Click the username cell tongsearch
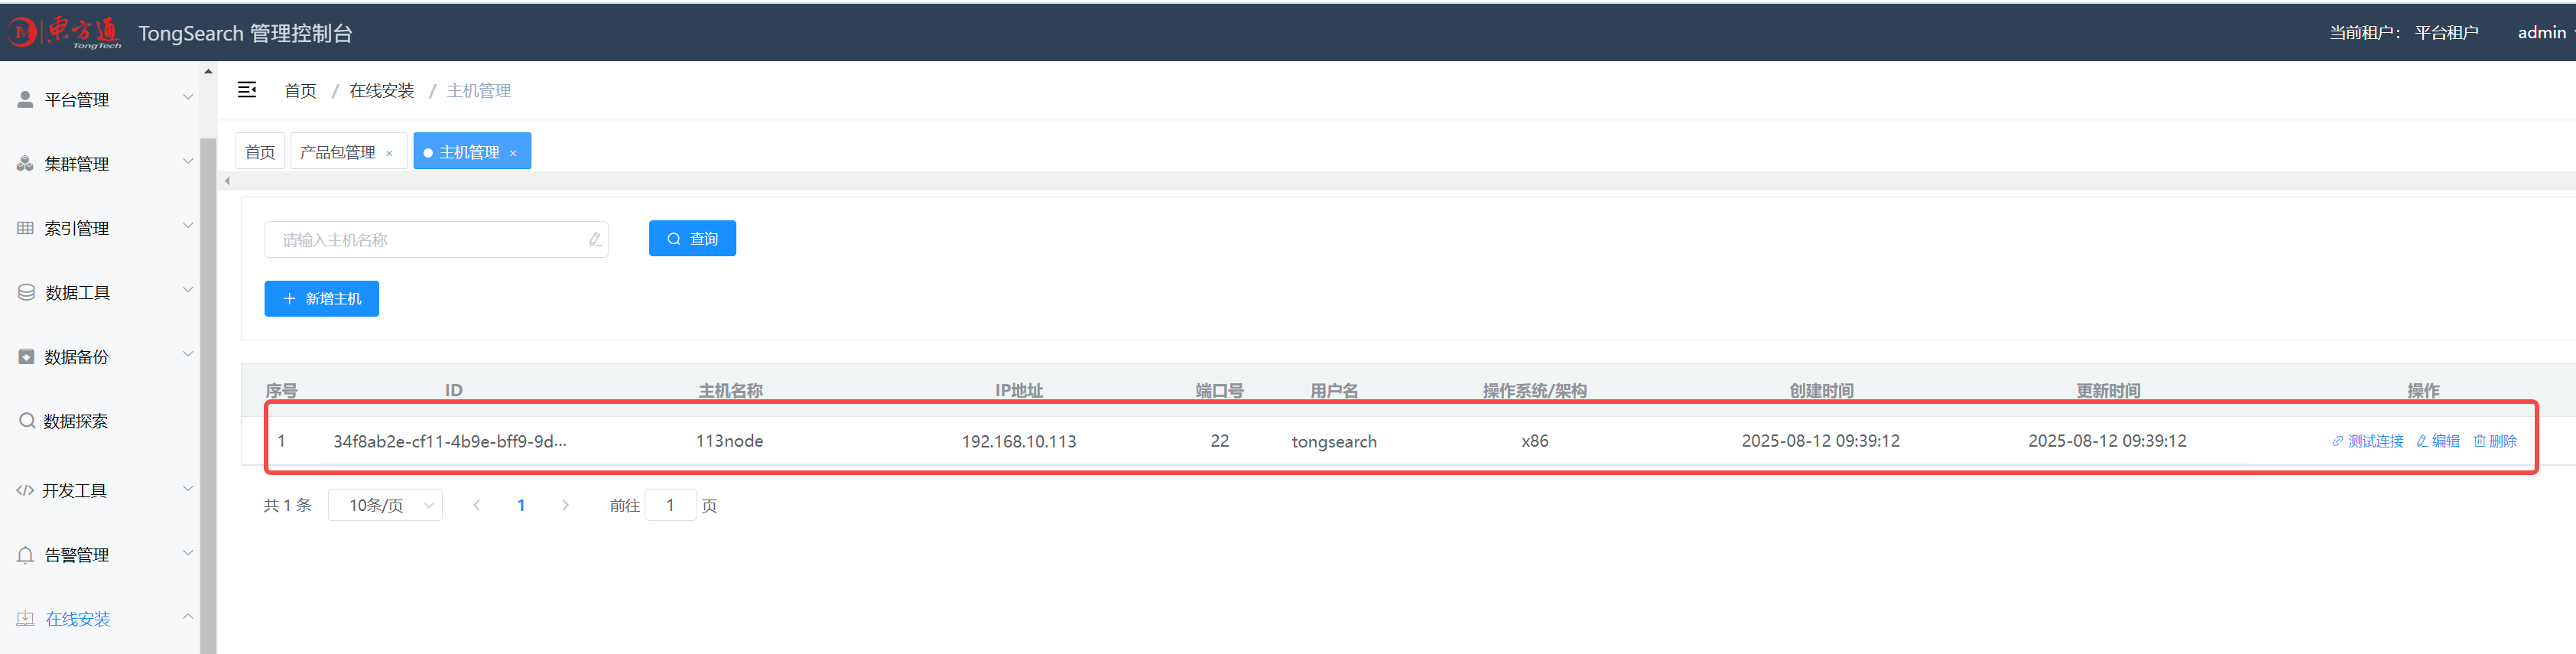This screenshot has height=654, width=2576. click(x=1334, y=441)
